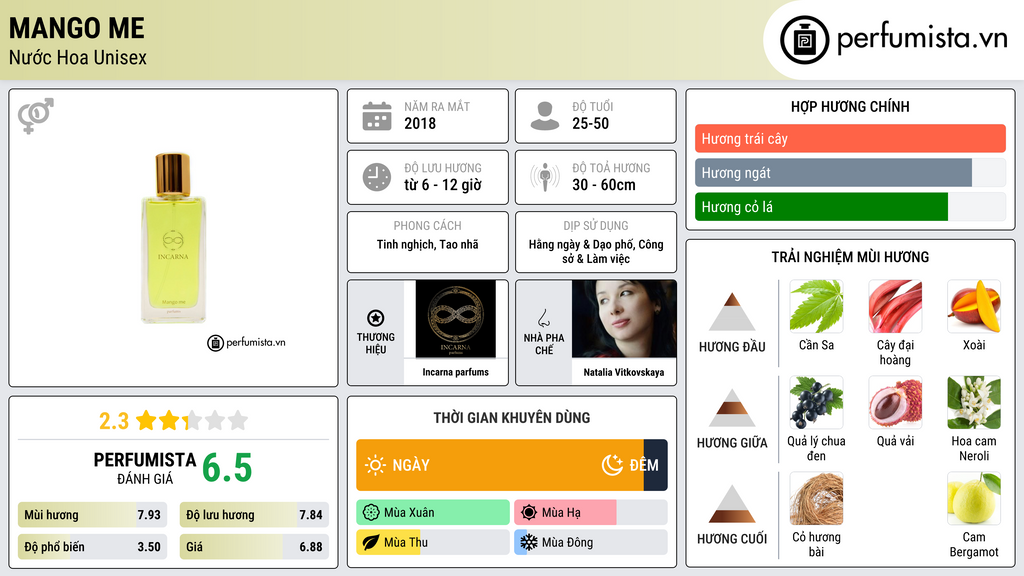1024x576 pixels.
Task: Click the Cần Sa note image
Action: 816,306
